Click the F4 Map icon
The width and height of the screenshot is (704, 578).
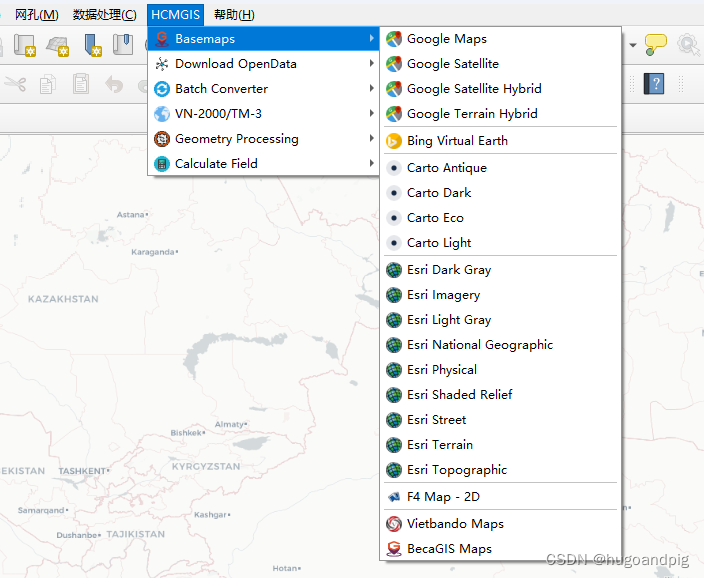pos(394,497)
